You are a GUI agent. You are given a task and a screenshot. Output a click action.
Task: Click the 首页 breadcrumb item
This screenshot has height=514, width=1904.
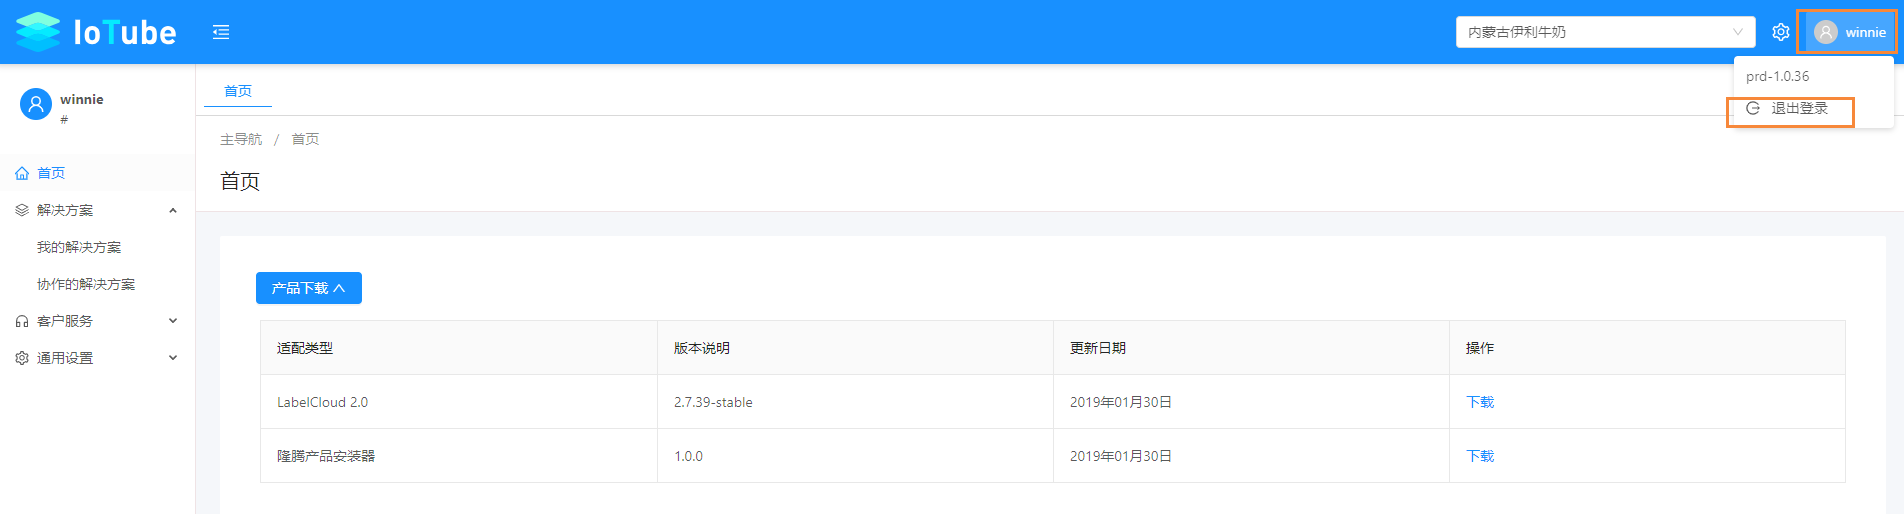[305, 139]
